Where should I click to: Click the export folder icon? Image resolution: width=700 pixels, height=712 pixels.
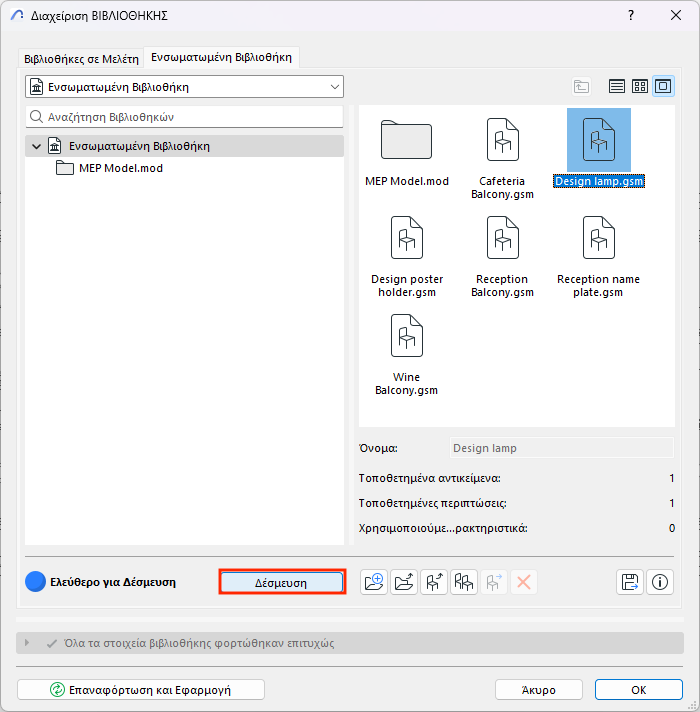pos(404,582)
